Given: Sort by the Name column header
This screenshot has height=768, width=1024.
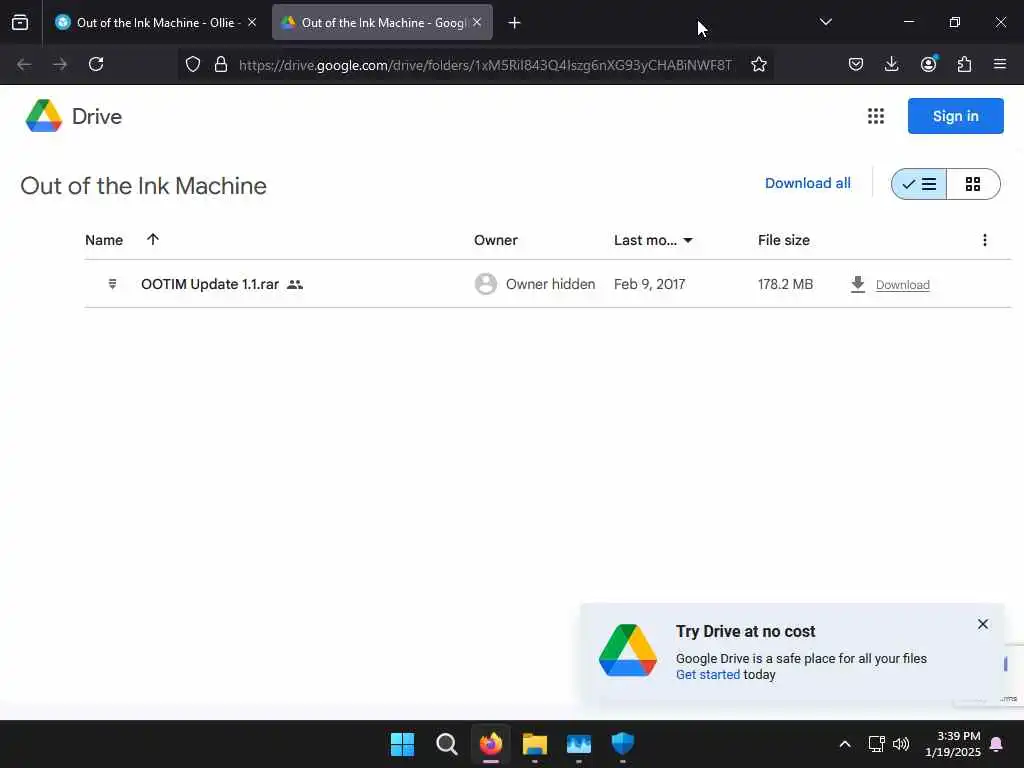Looking at the screenshot, I should point(104,240).
